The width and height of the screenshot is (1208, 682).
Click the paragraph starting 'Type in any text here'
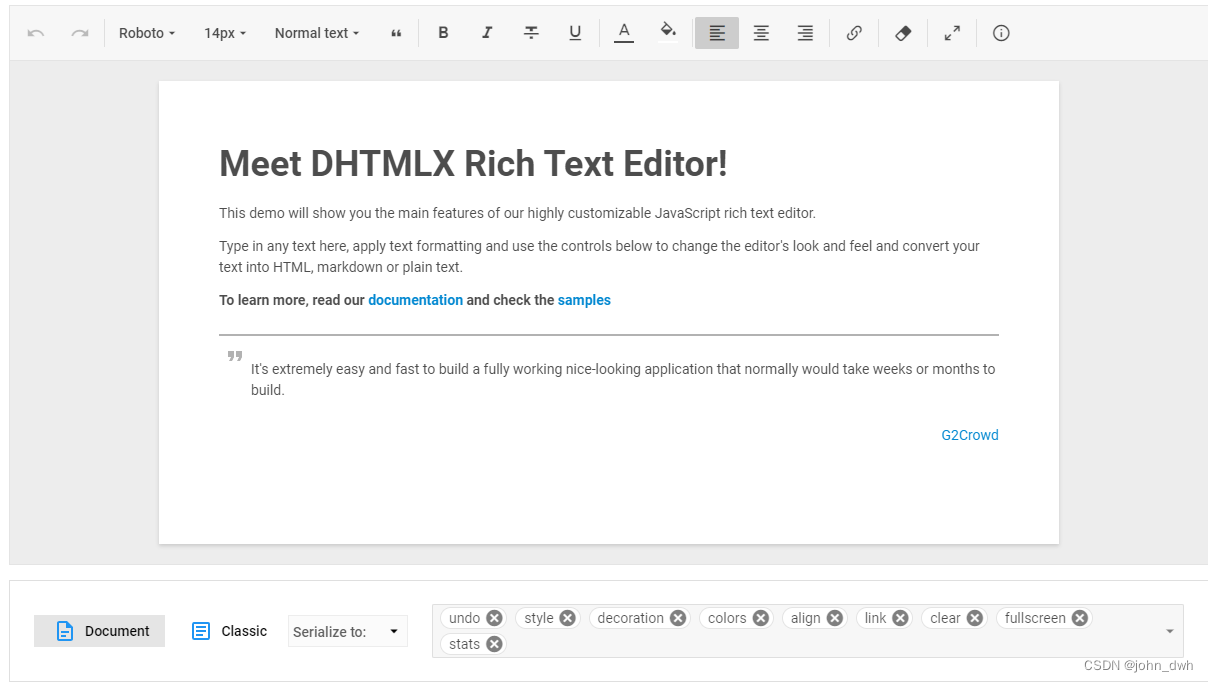point(599,256)
